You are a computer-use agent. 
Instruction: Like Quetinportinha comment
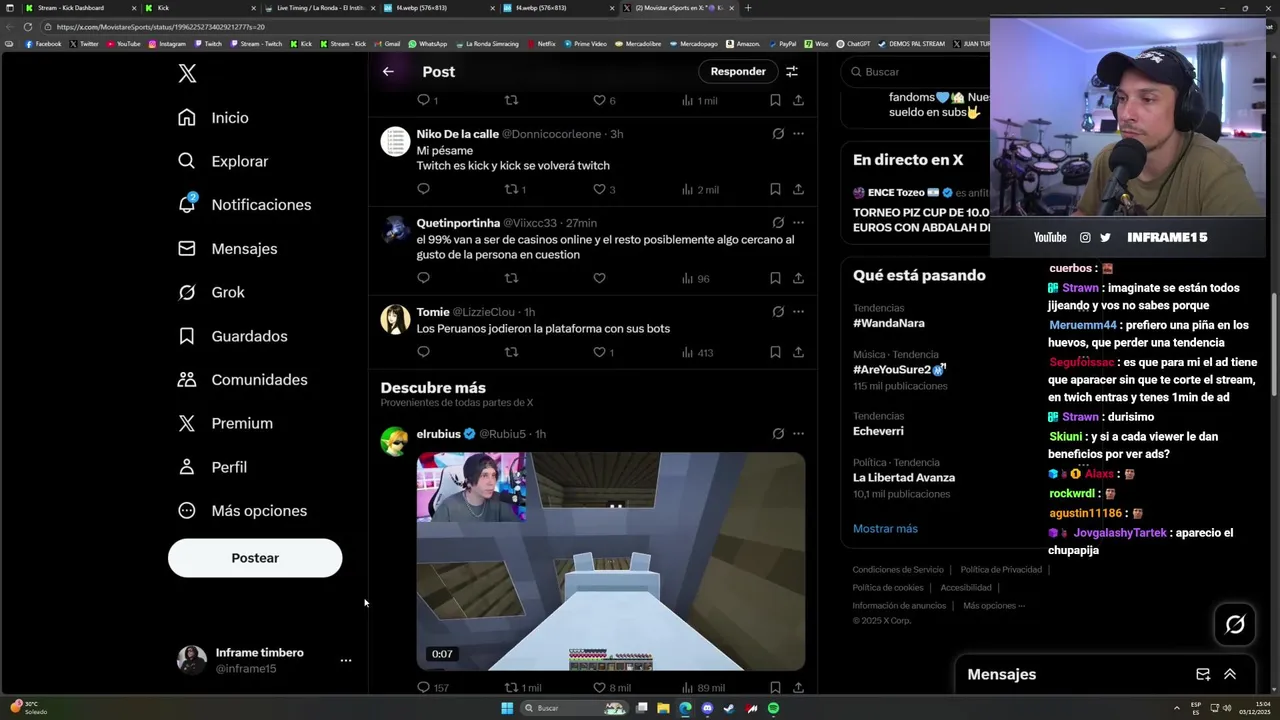pos(599,278)
